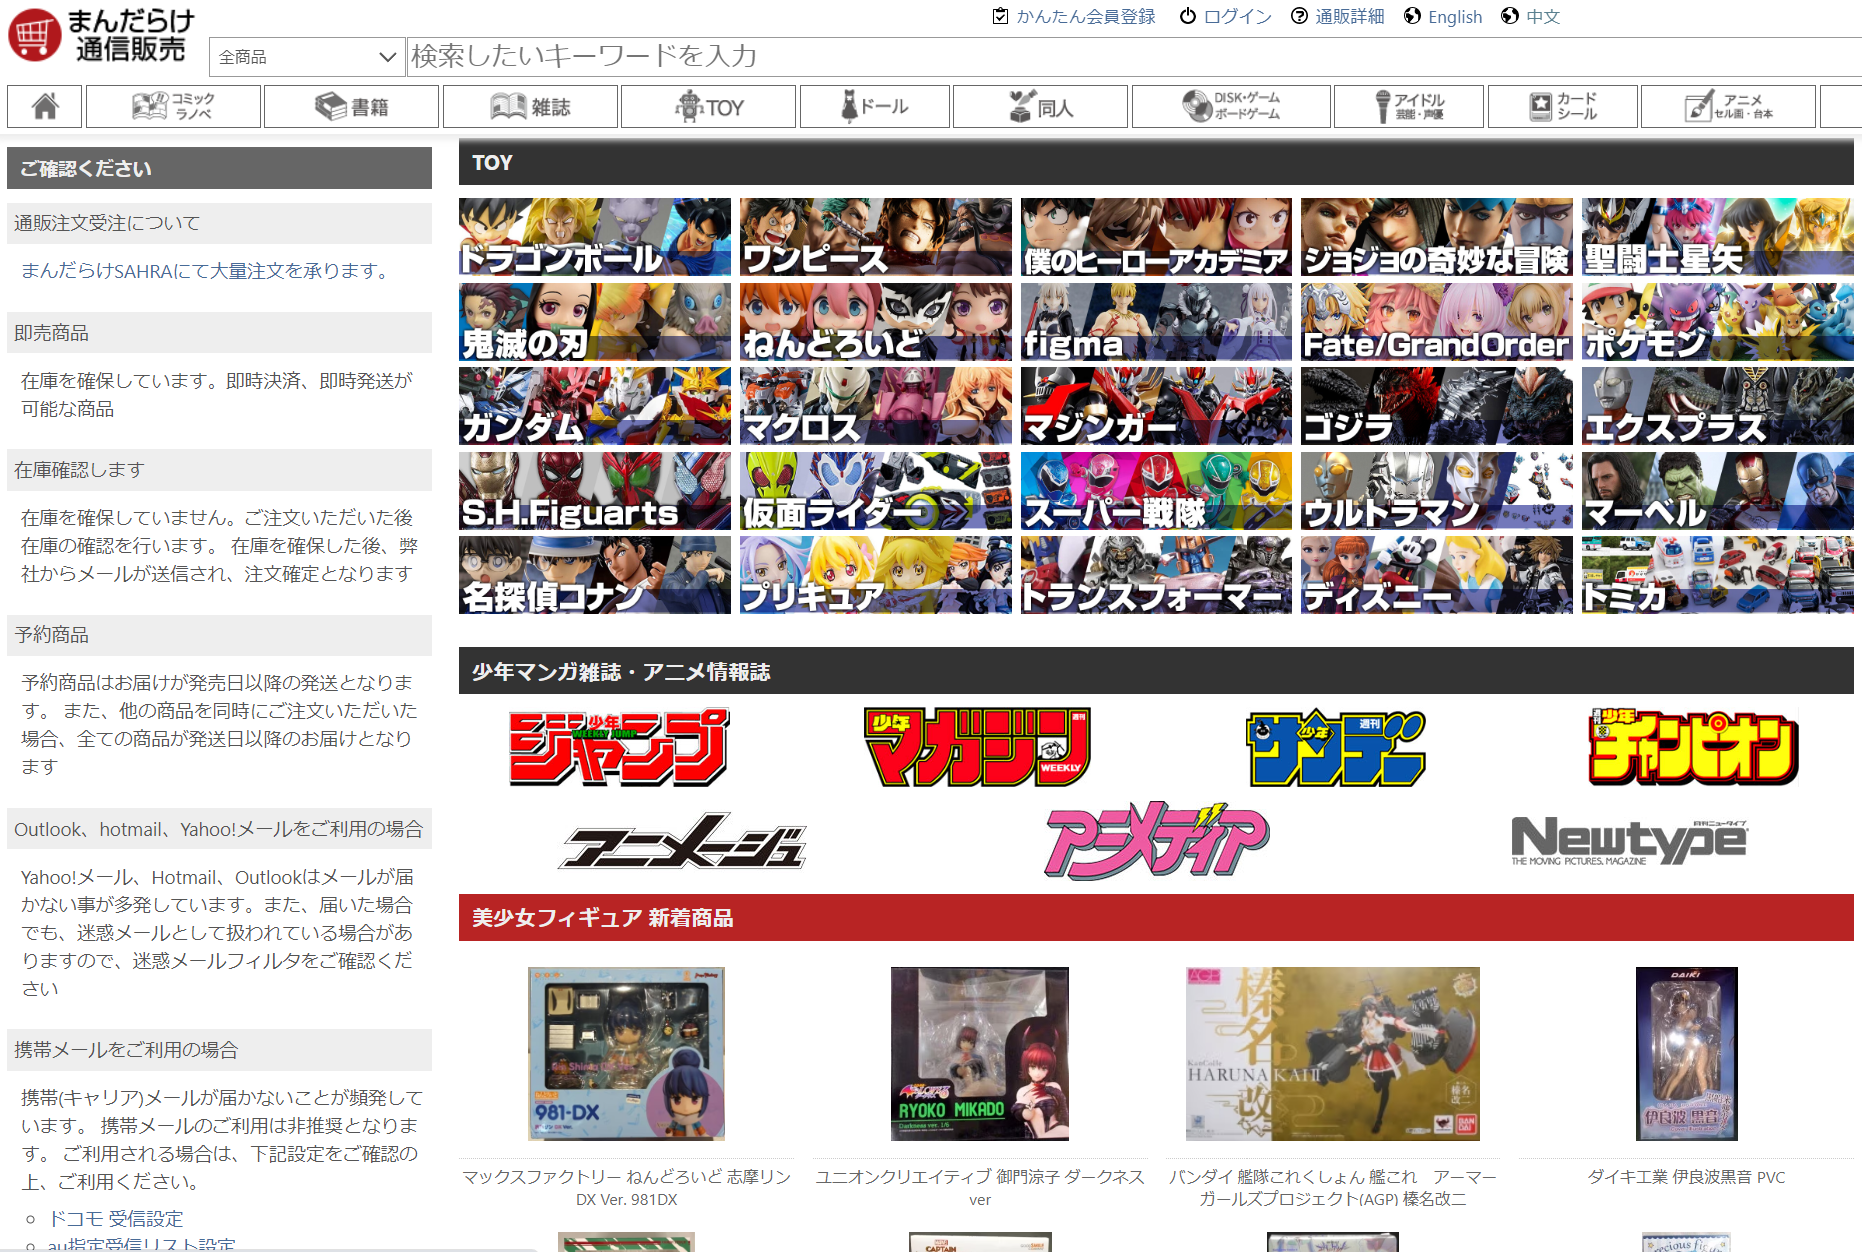This screenshot has width=1862, height=1252.
Task: Select the トランスフォーマー banner
Action: click(x=1156, y=575)
